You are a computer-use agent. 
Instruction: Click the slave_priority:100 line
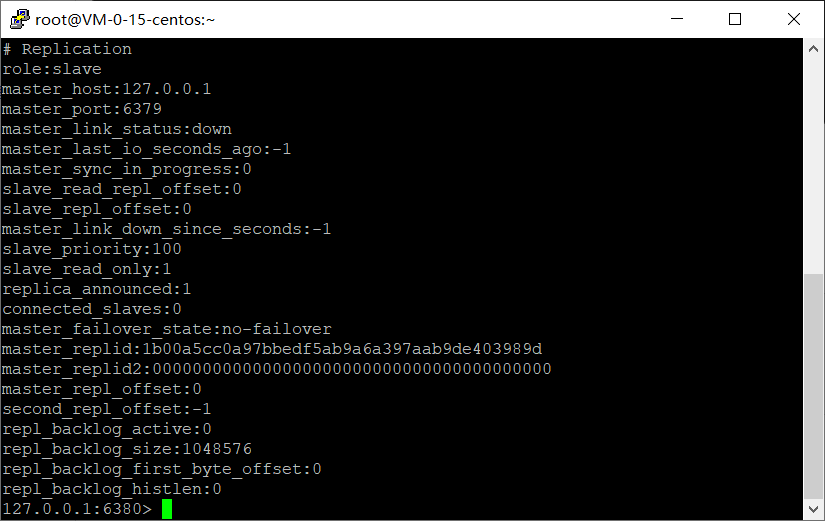coord(91,249)
